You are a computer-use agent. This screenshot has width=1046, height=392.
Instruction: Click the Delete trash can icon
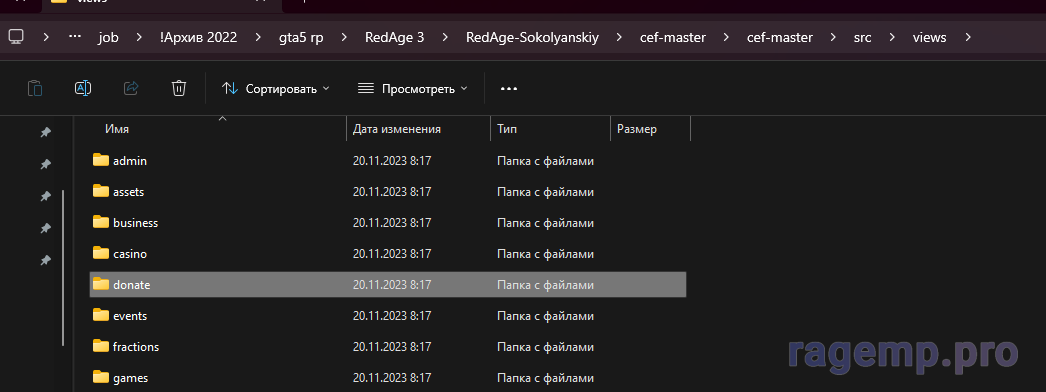(x=179, y=88)
